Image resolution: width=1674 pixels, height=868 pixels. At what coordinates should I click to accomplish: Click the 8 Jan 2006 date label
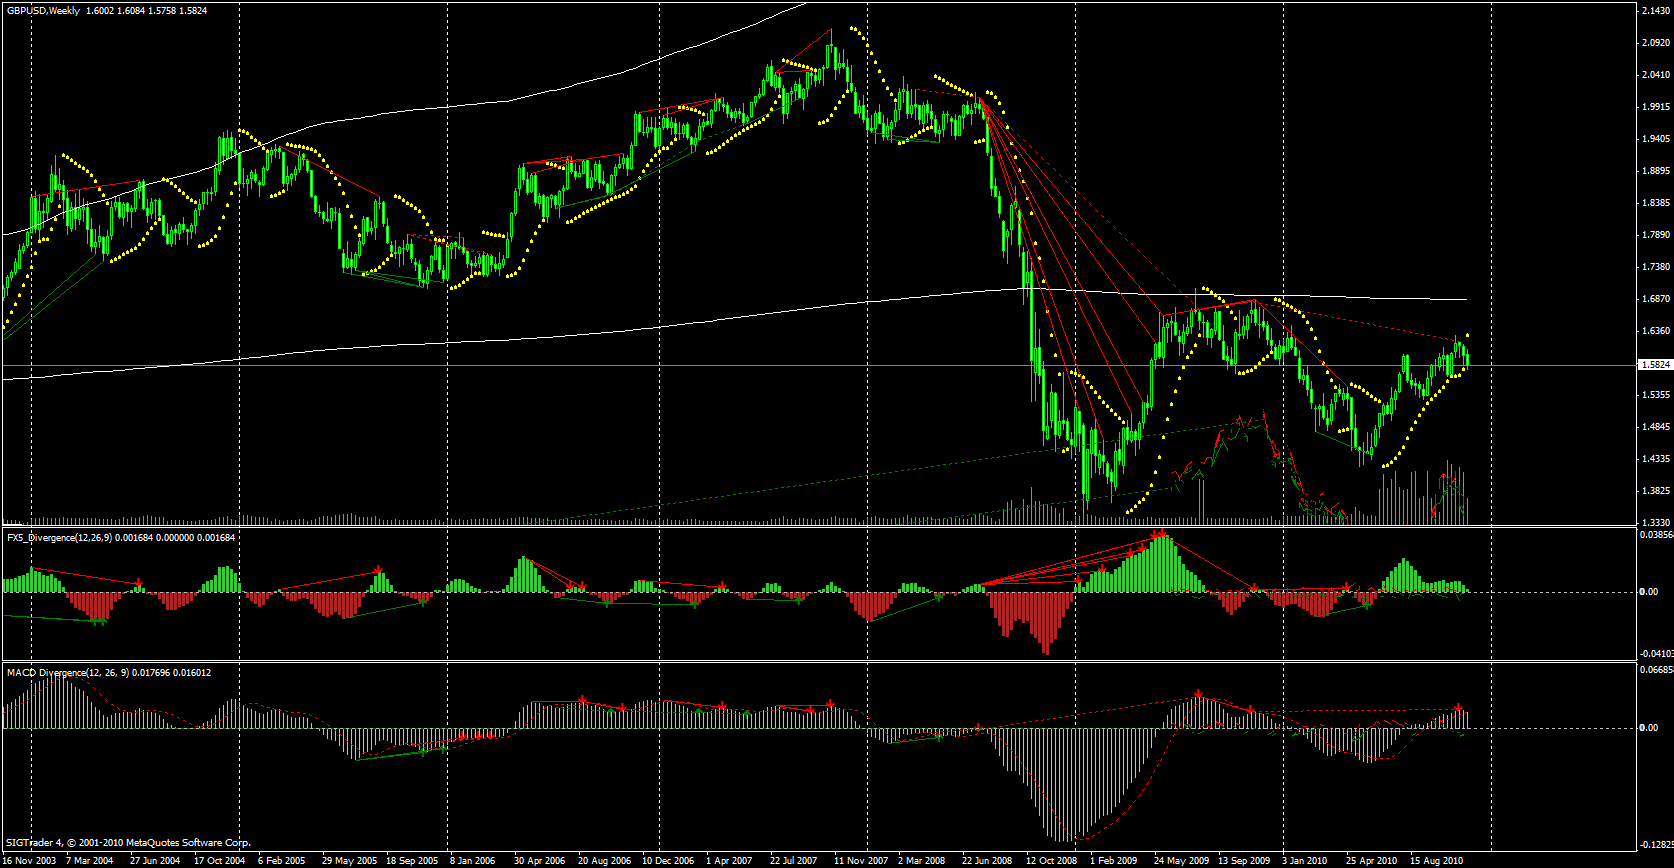[x=473, y=860]
